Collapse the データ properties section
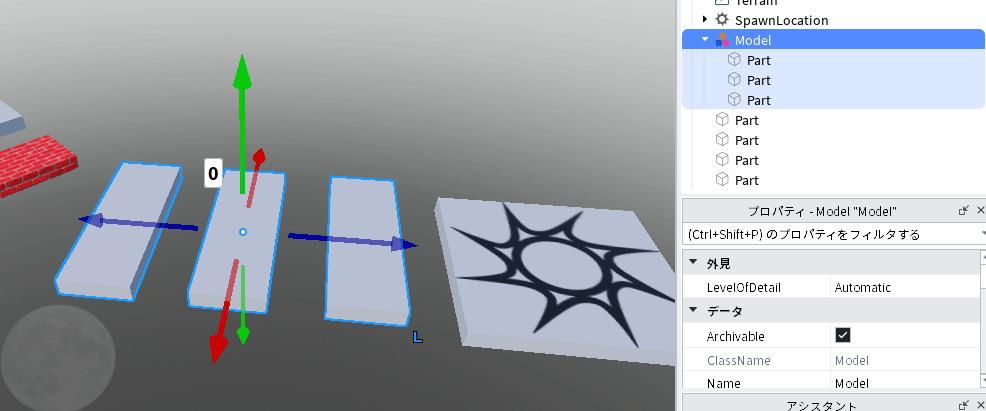This screenshot has height=411, width=986. click(693, 310)
